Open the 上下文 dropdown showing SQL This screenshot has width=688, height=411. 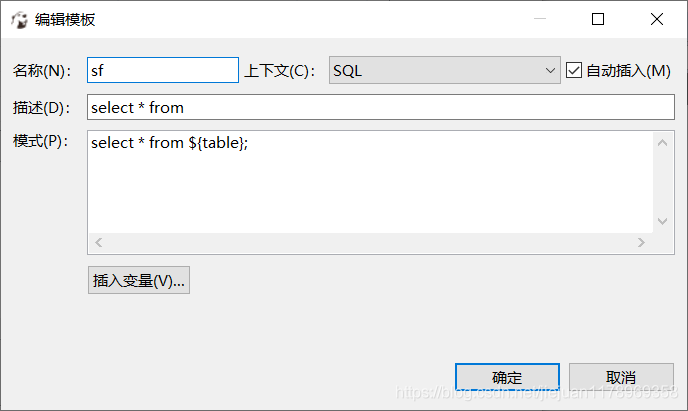click(445, 70)
